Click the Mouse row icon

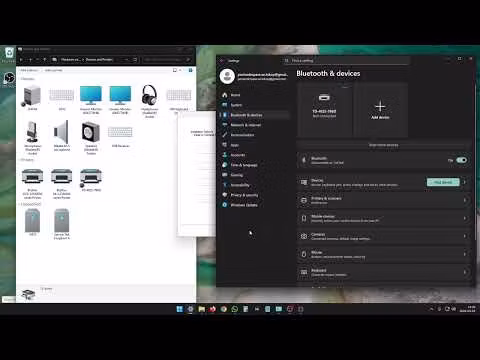tap(304, 254)
